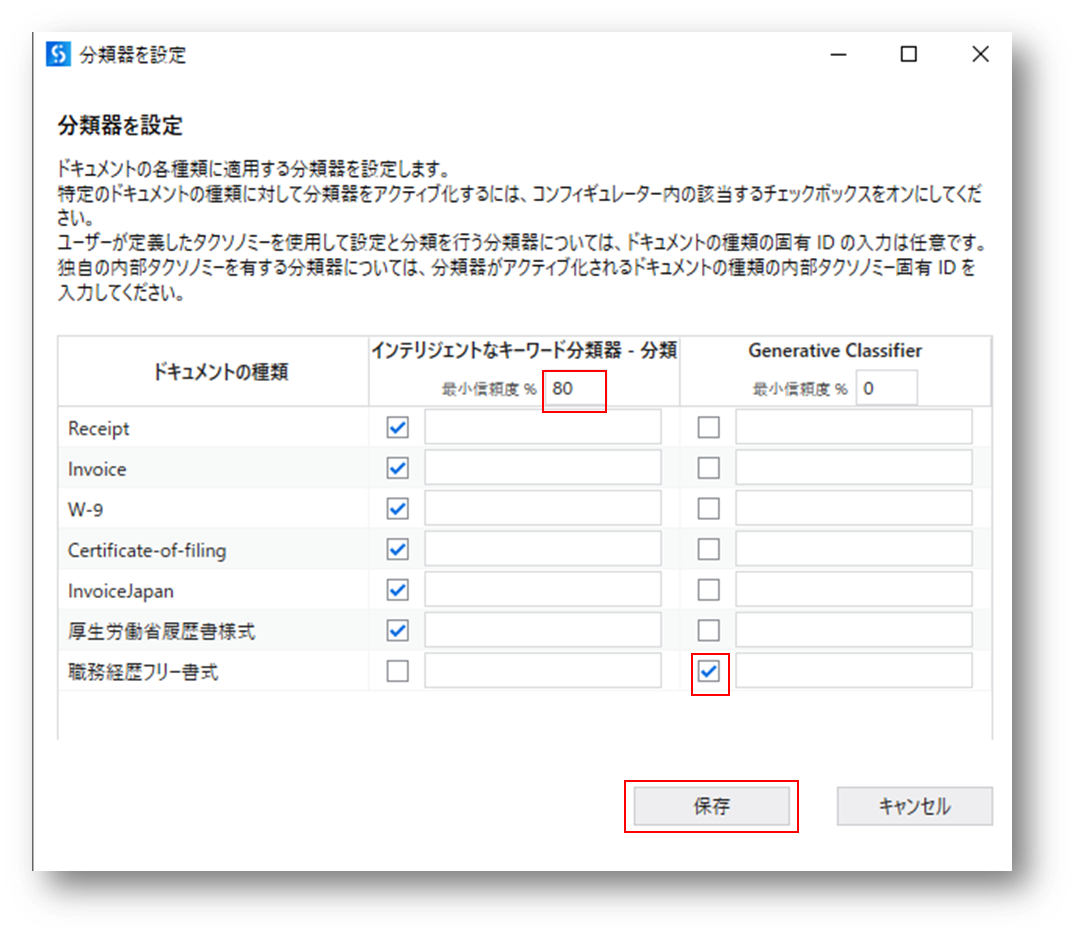Enable Generative Classifier checkbox for Receipt
This screenshot has height=936, width=1077.
709,427
